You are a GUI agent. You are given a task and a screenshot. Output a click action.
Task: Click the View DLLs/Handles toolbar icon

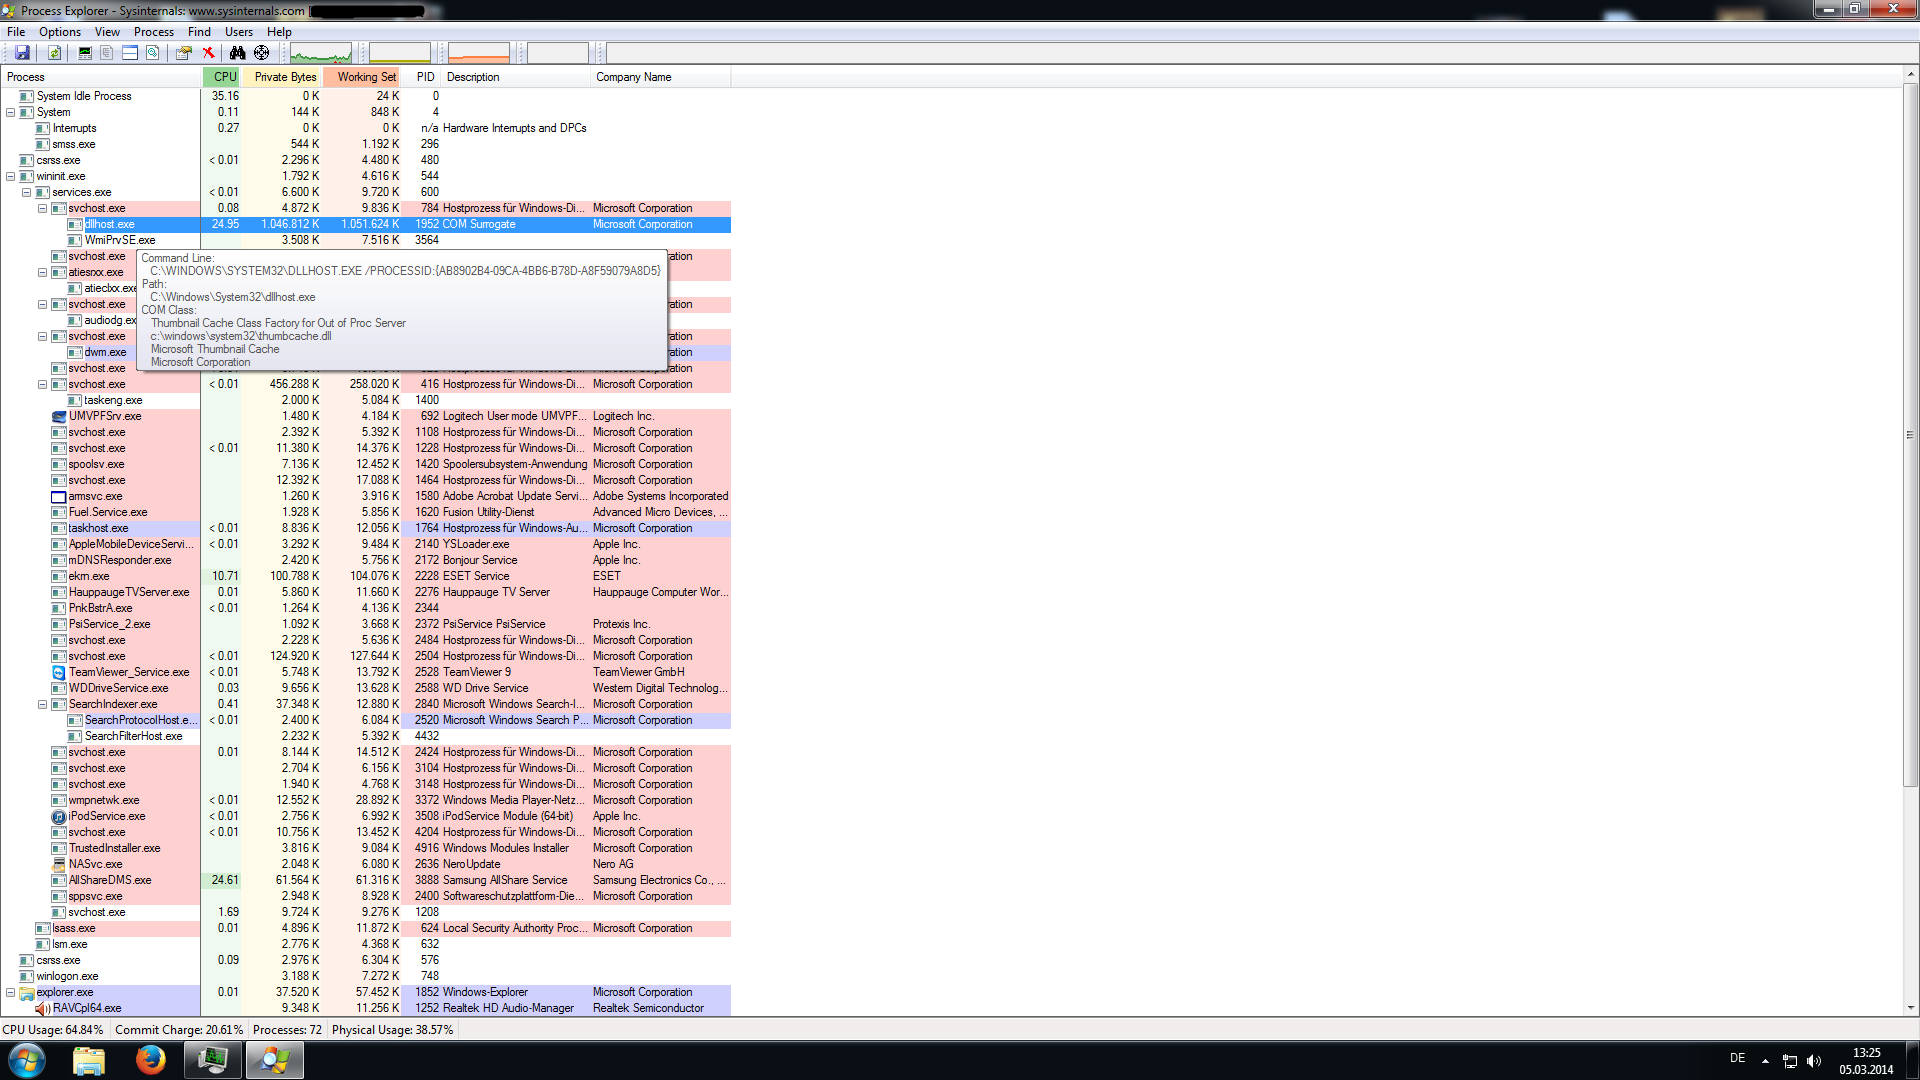tap(153, 53)
